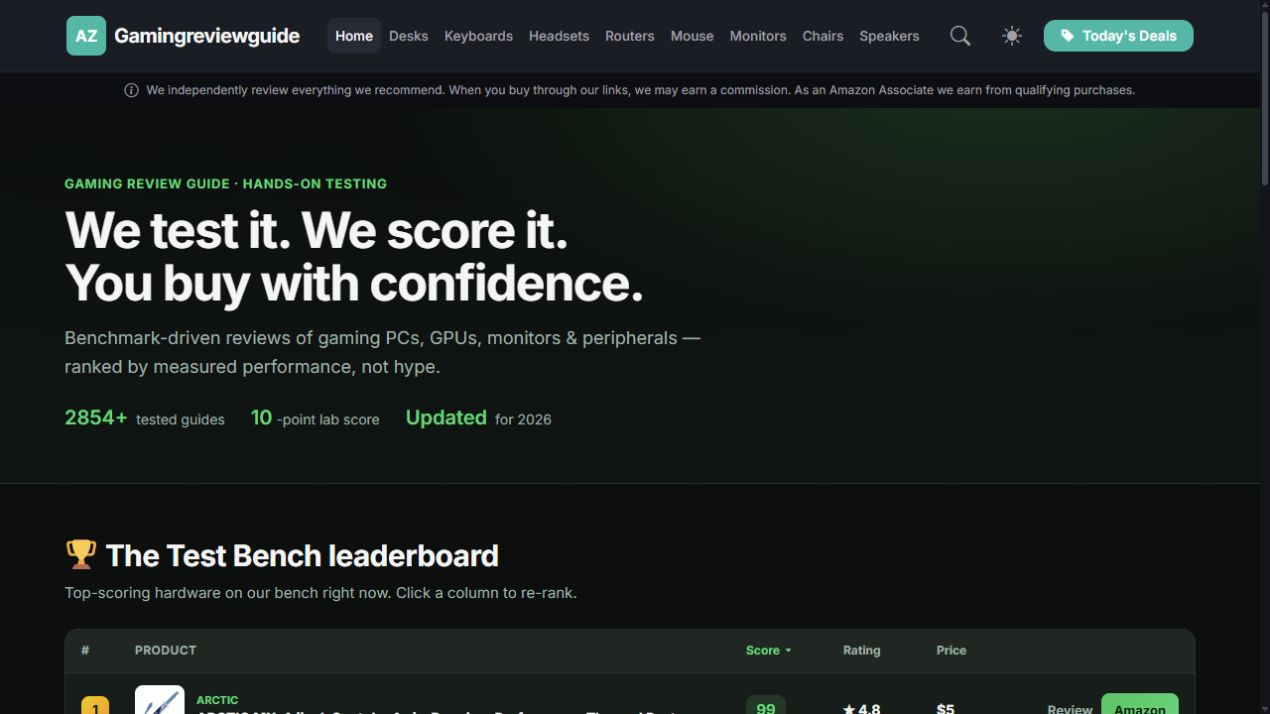Open the Monitors category
Image resolution: width=1270 pixels, height=714 pixels.
click(758, 36)
